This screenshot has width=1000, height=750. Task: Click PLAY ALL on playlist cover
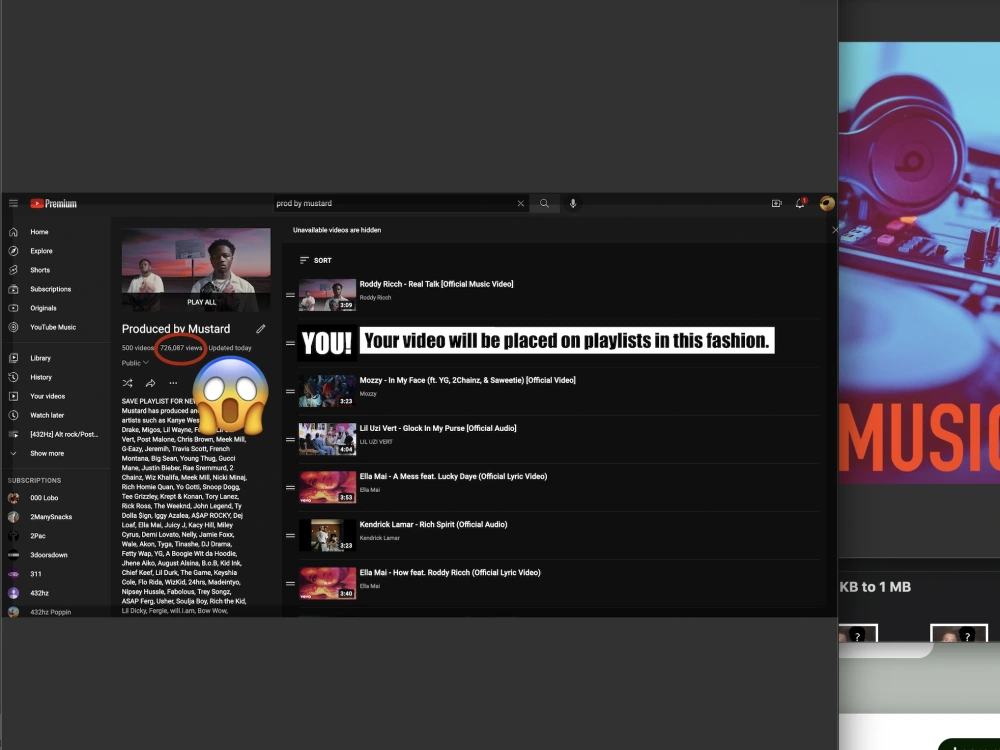click(x=202, y=302)
